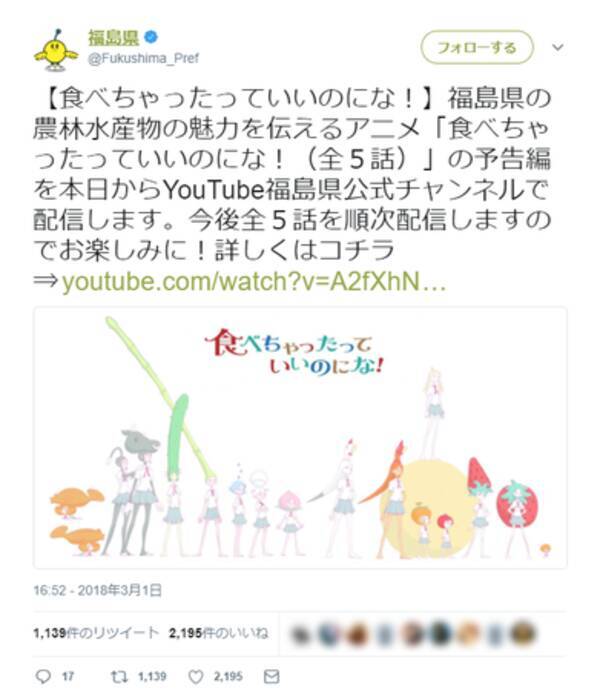Open the anime promotional image

(300, 437)
